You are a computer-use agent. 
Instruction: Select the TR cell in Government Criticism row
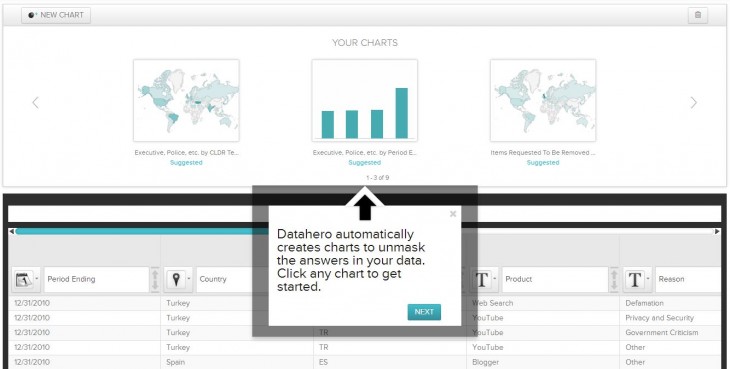(x=390, y=333)
